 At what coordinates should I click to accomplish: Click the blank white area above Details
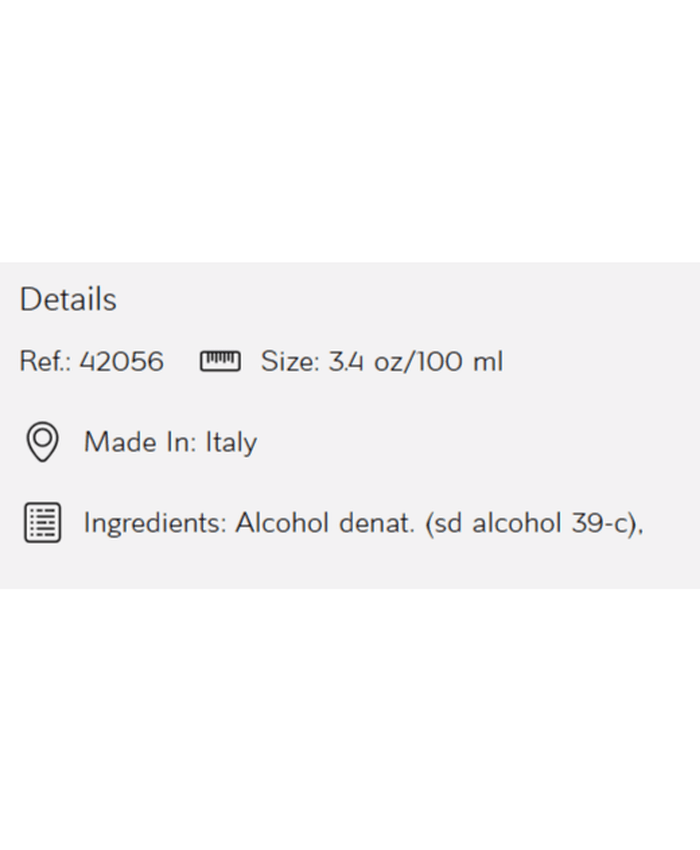[350, 130]
